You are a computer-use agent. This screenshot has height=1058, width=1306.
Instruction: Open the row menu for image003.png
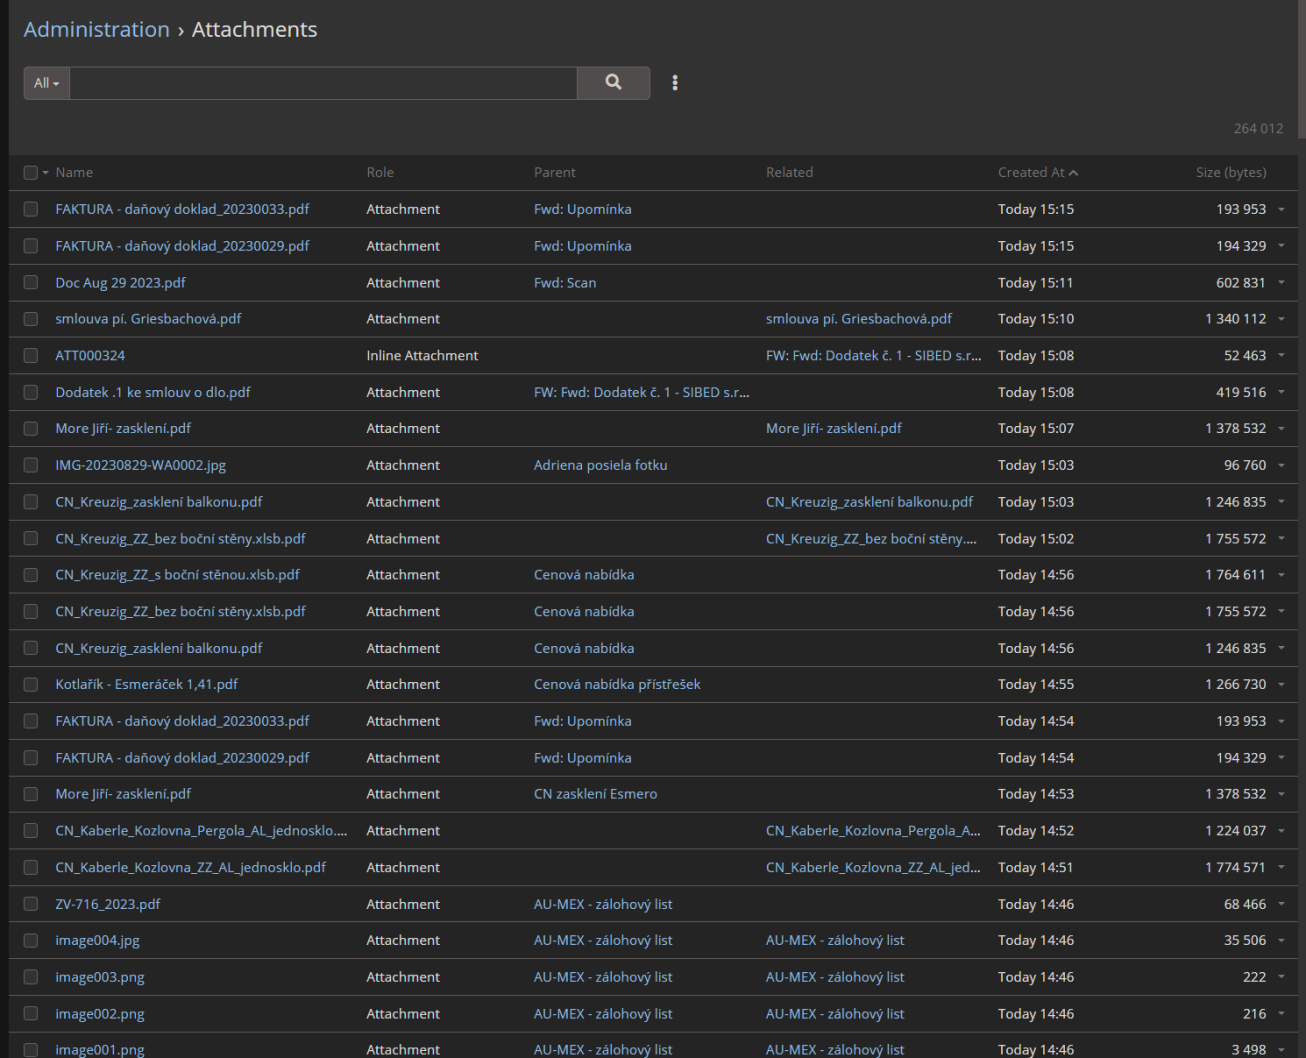coord(1281,977)
